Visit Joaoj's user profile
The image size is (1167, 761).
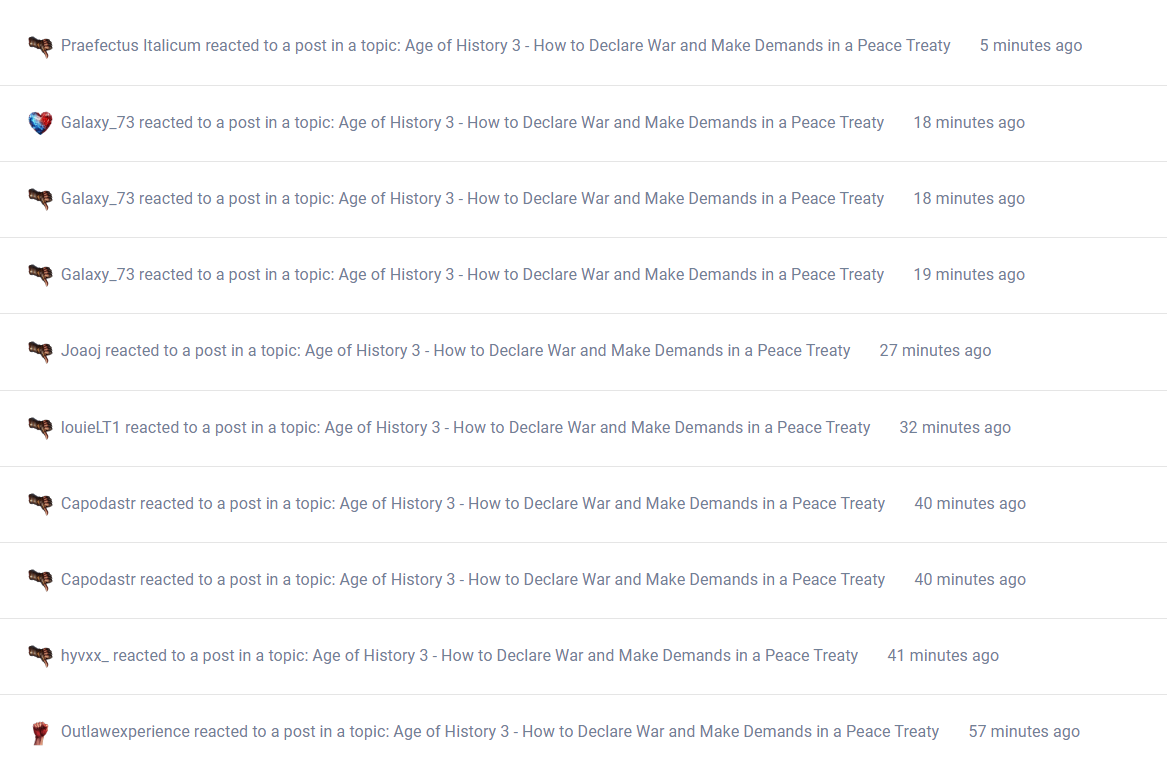point(81,351)
